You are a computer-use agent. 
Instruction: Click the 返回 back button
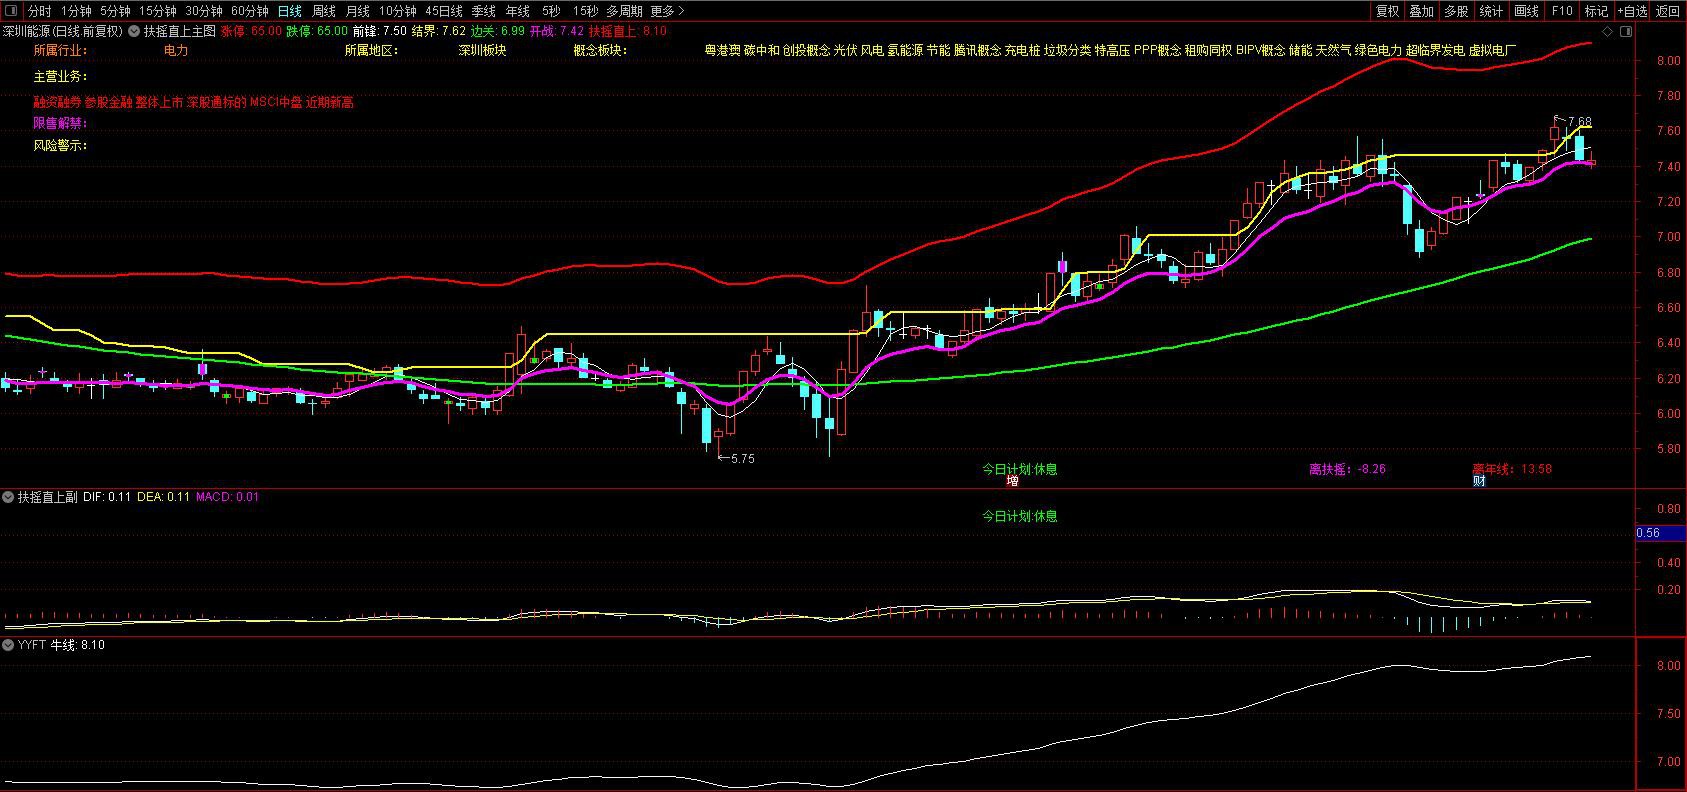1667,11
